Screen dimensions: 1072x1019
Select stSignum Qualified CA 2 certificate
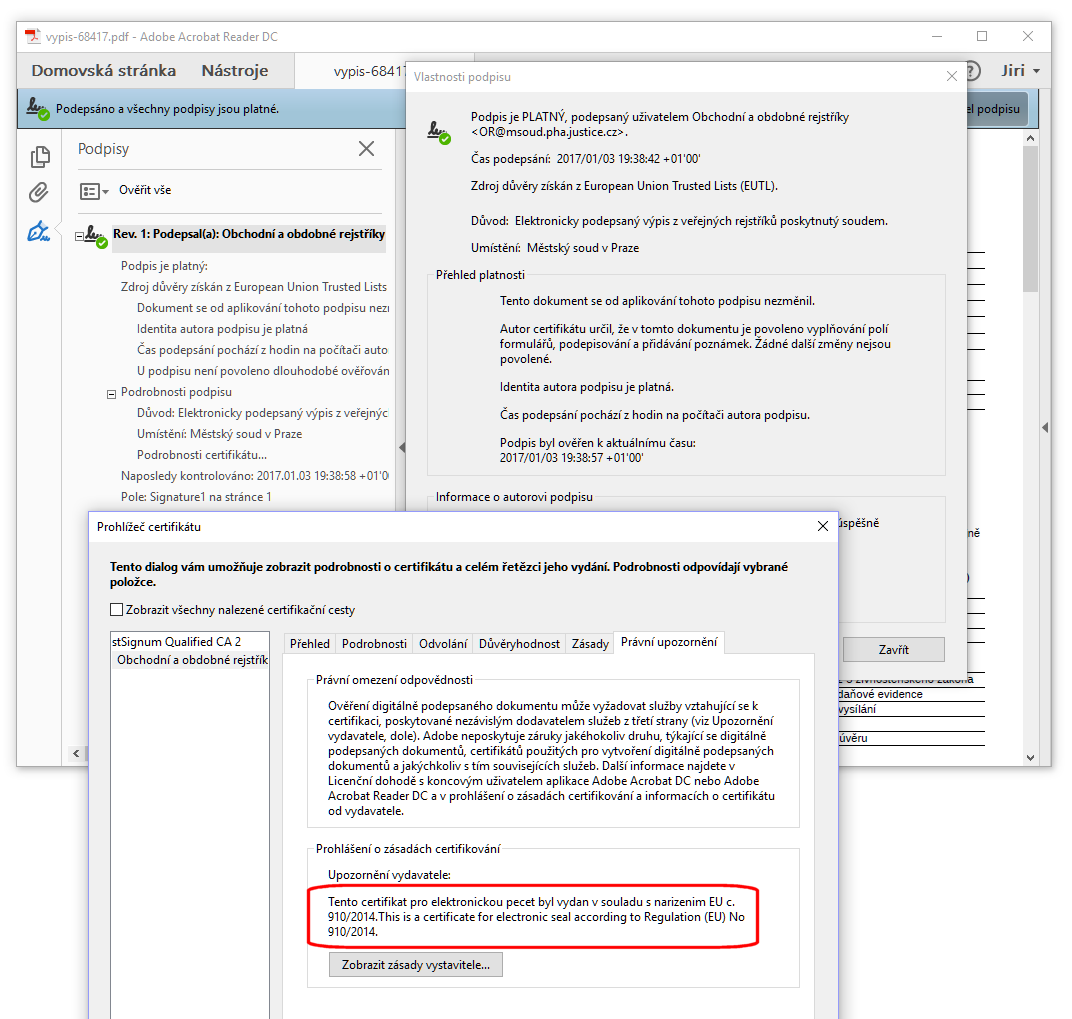click(176, 641)
